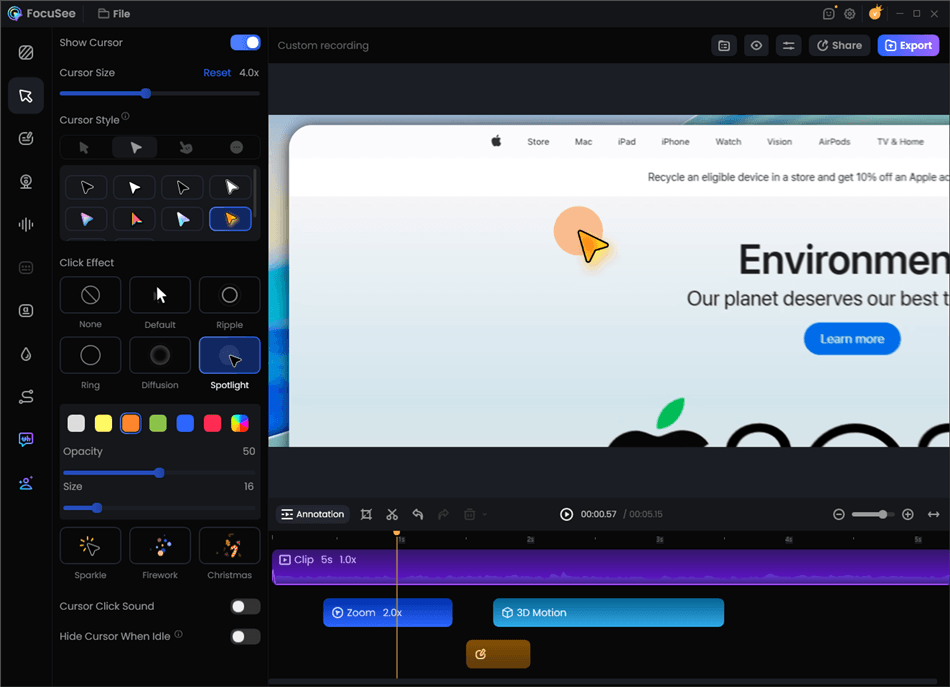
Task: Open the adjustment sliders icon in top bar
Action: [x=788, y=45]
